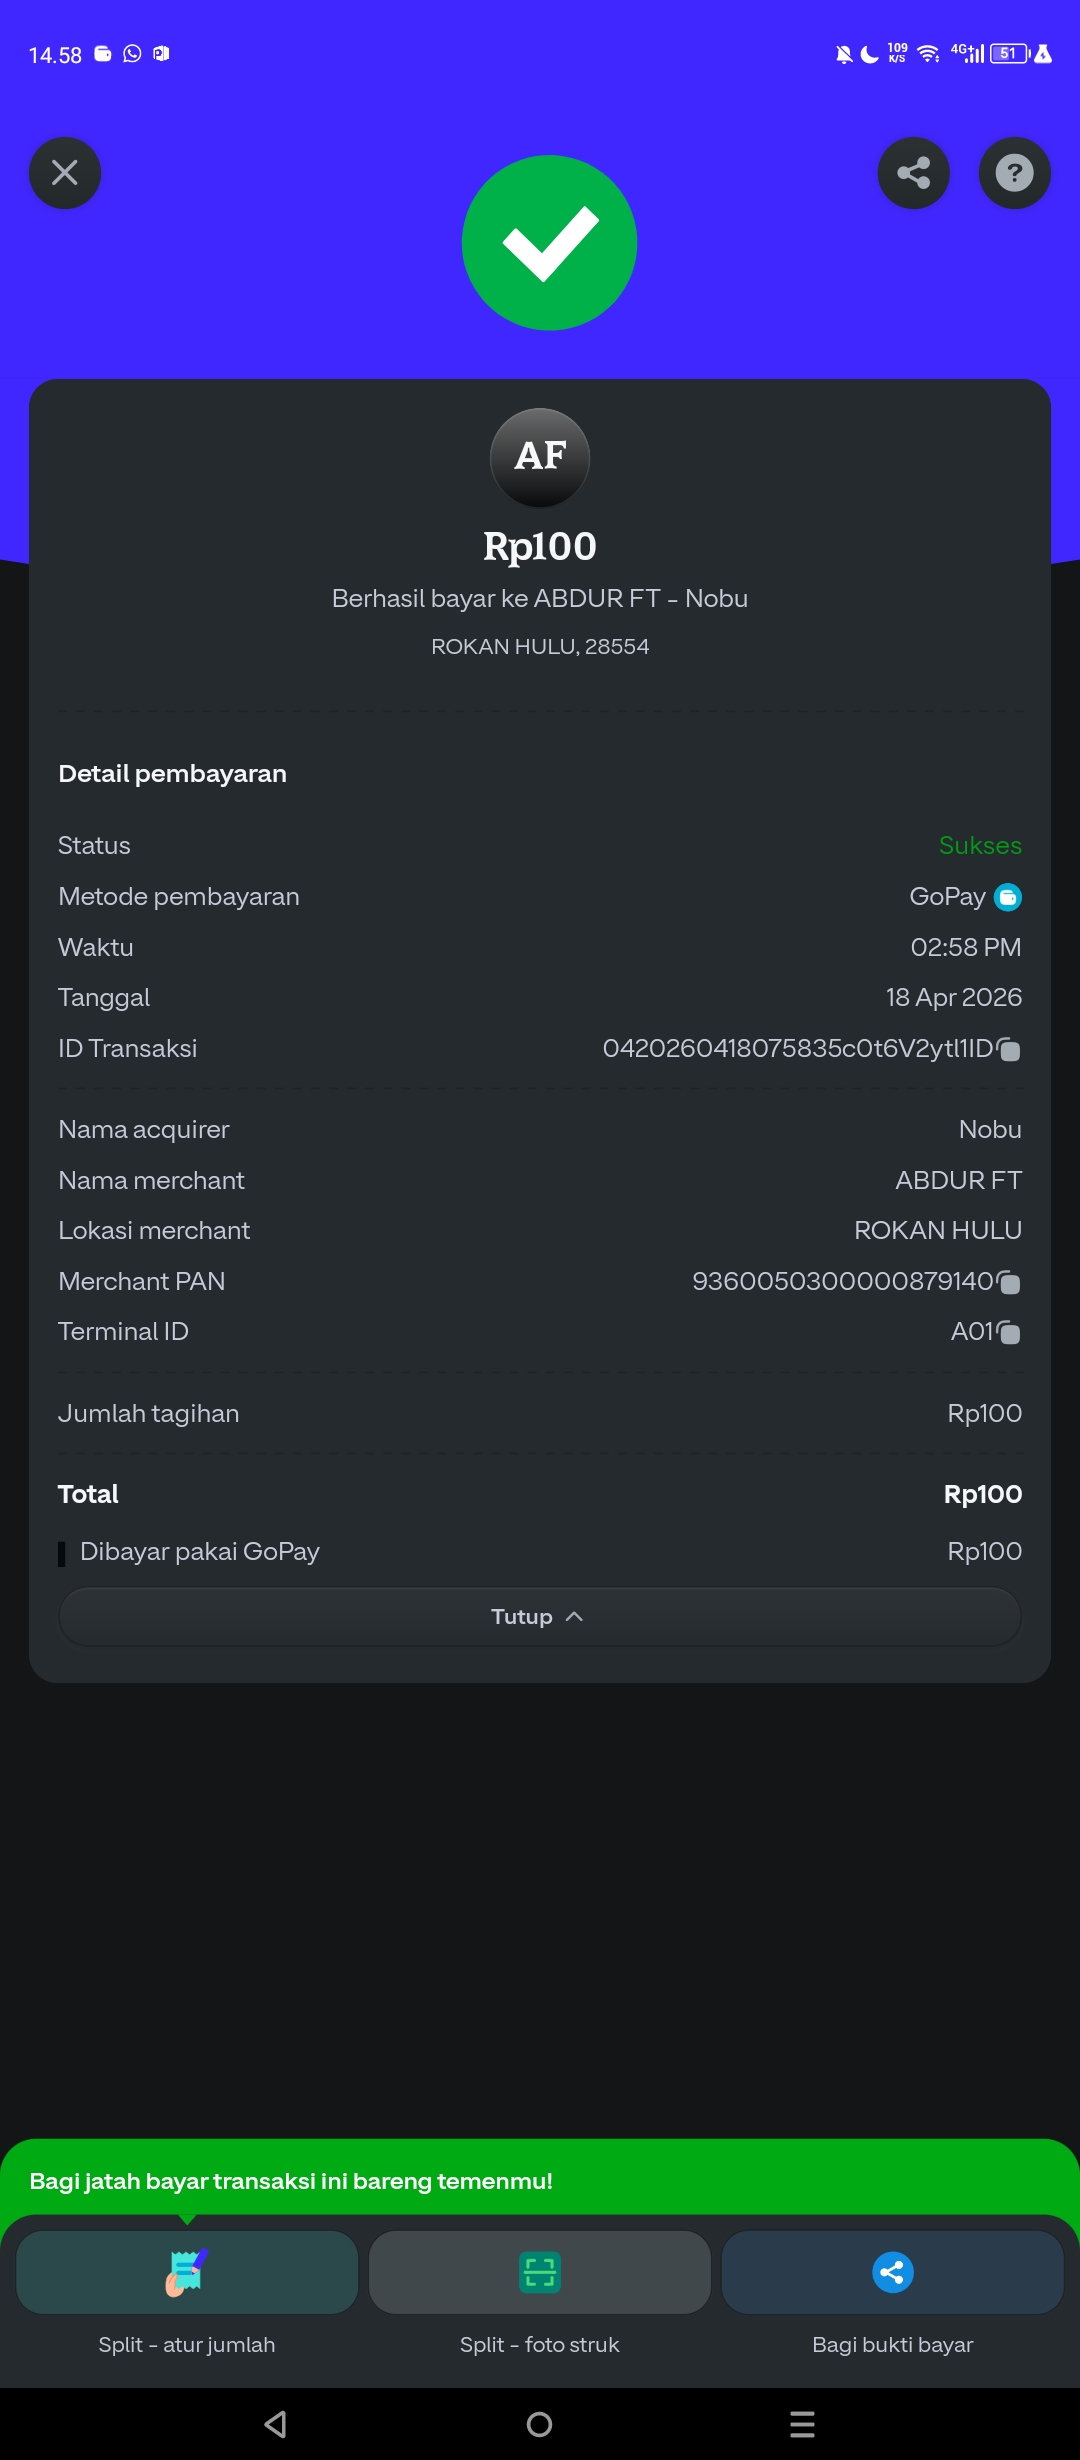Collapse details with Tutup button
Image resolution: width=1080 pixels, height=2460 pixels.
point(539,1617)
